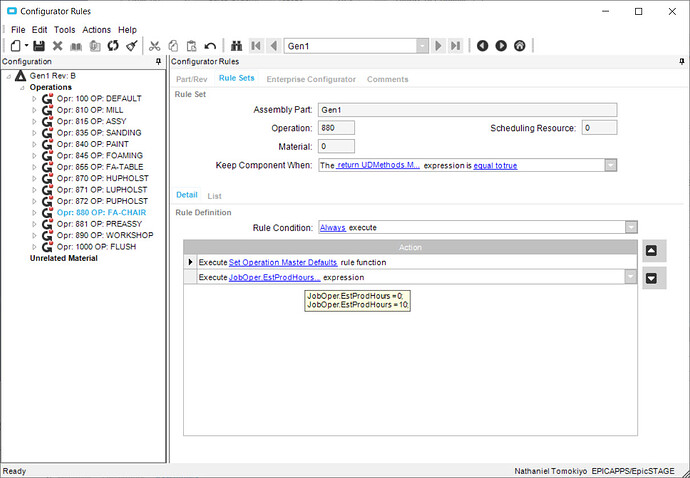Open the Rule Condition dropdown arrow
This screenshot has height=478, width=690.
pos(631,228)
